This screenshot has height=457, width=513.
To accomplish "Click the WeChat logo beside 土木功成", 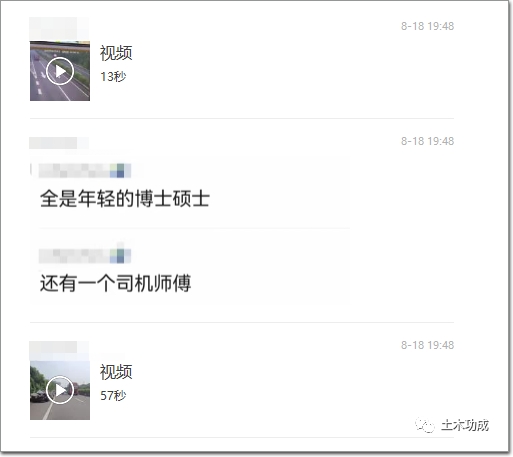I will point(425,425).
